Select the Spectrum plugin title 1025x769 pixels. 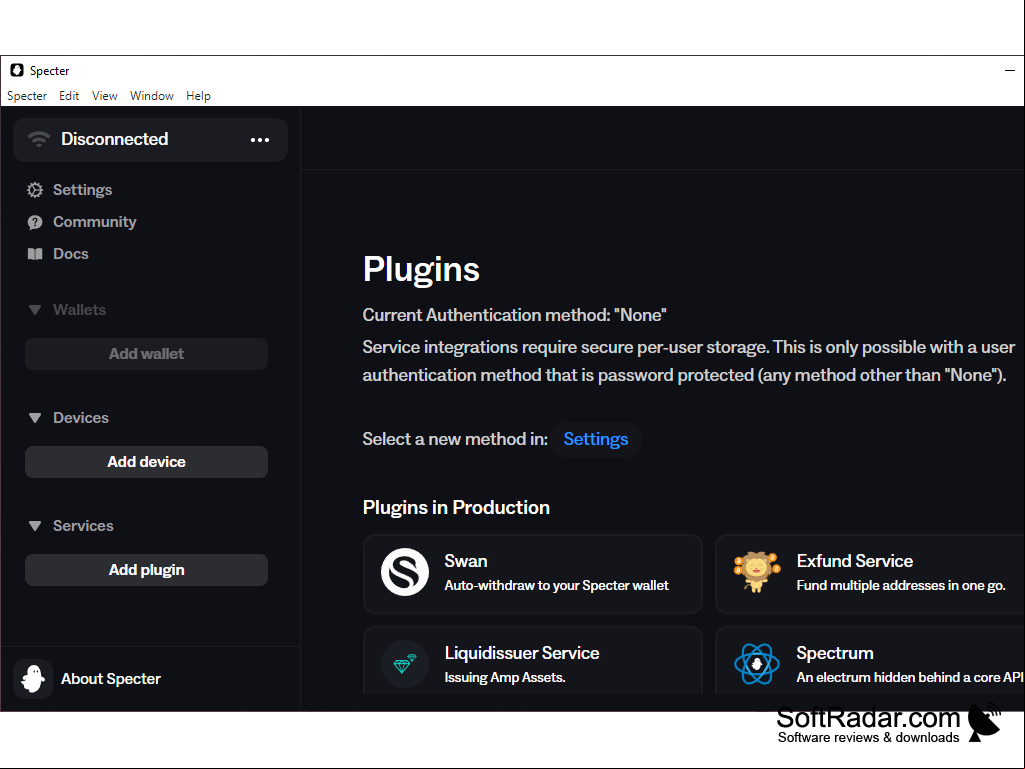(x=835, y=653)
